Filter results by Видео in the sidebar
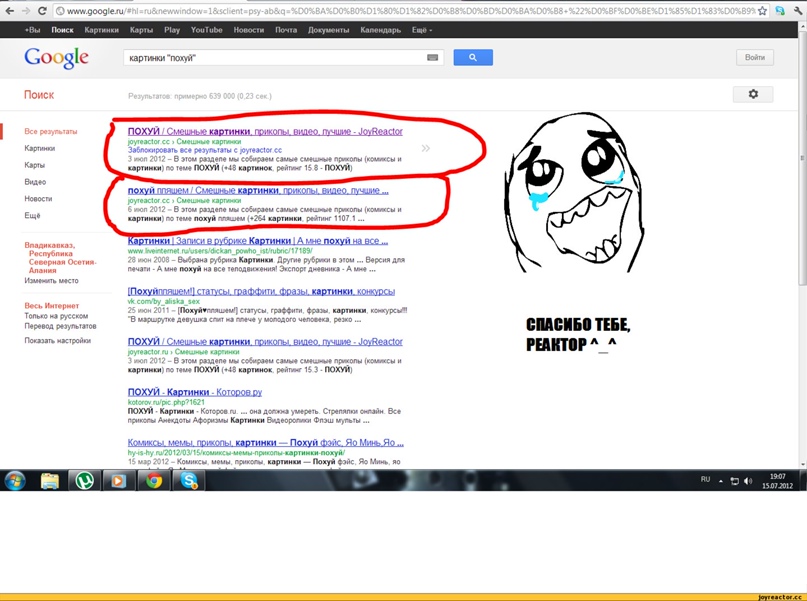Viewport: 807px width, 601px height. pyautogui.click(x=35, y=182)
